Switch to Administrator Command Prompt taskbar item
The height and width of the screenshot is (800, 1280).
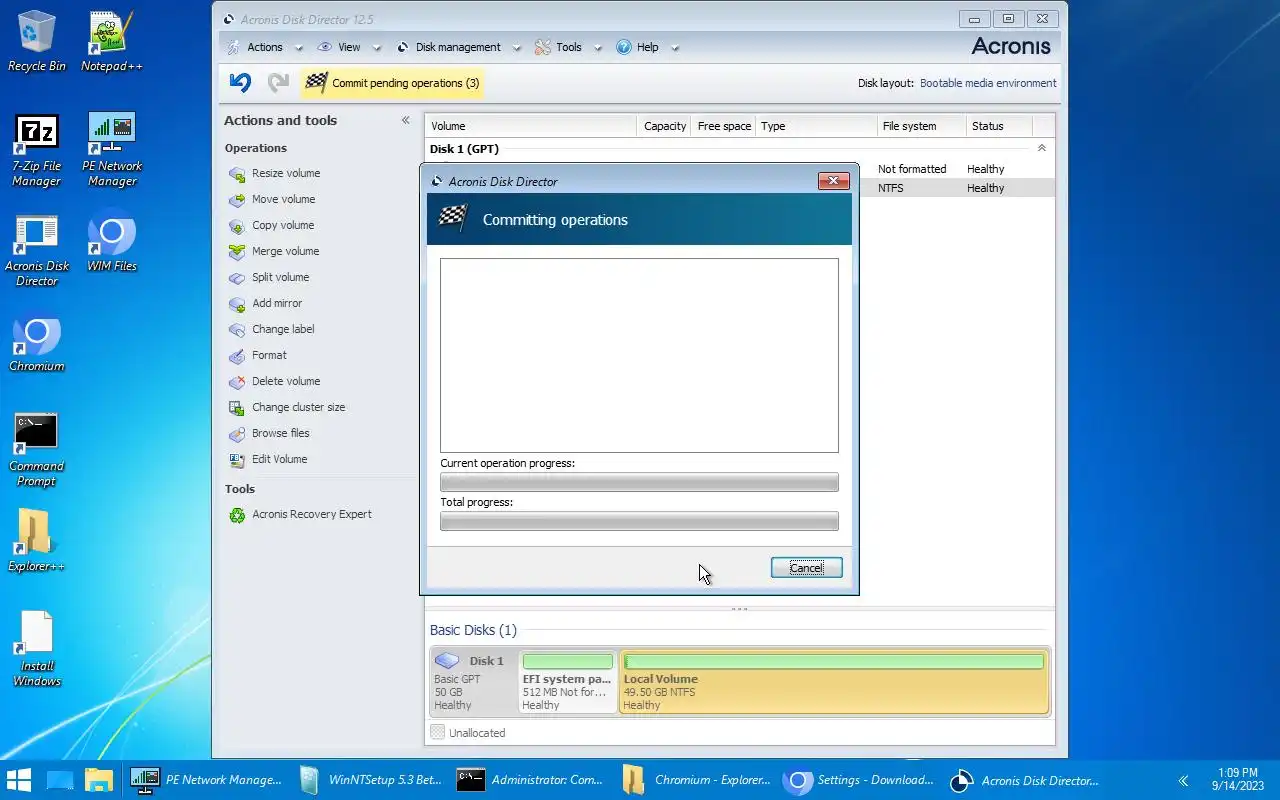coord(530,780)
